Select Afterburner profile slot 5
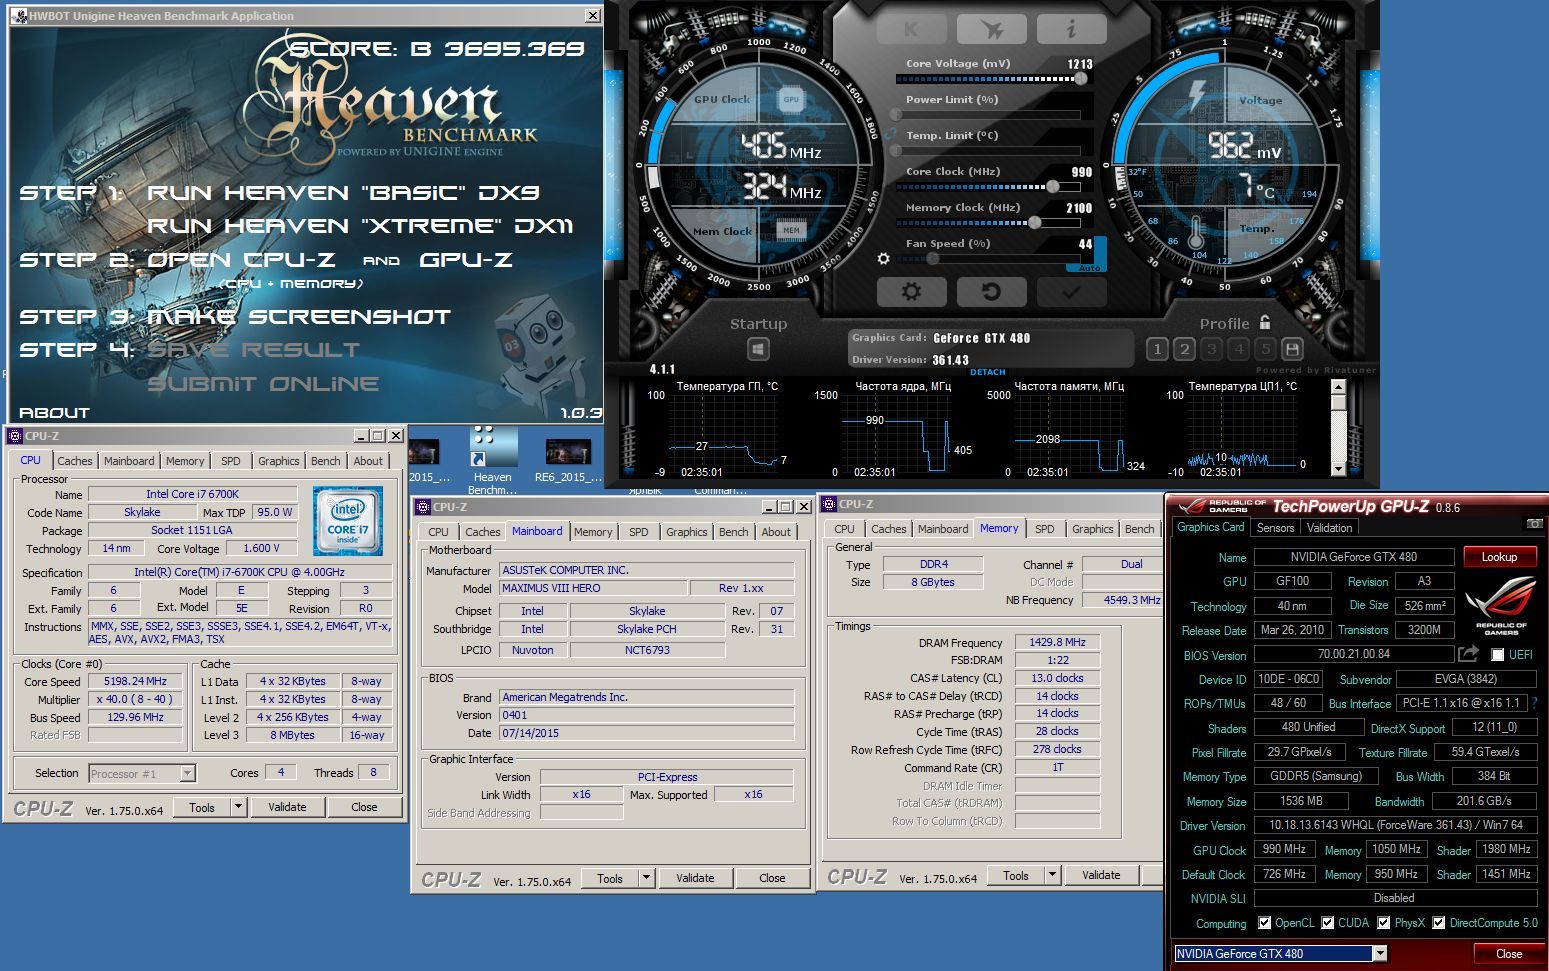 pos(1265,349)
